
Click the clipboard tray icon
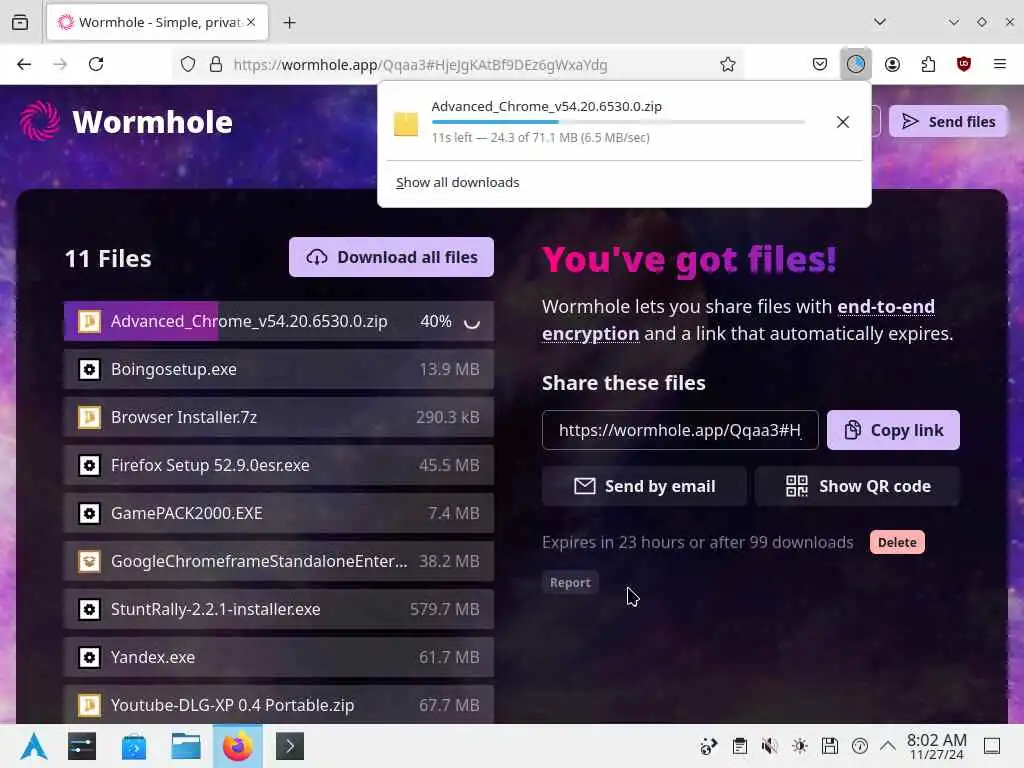(x=739, y=746)
